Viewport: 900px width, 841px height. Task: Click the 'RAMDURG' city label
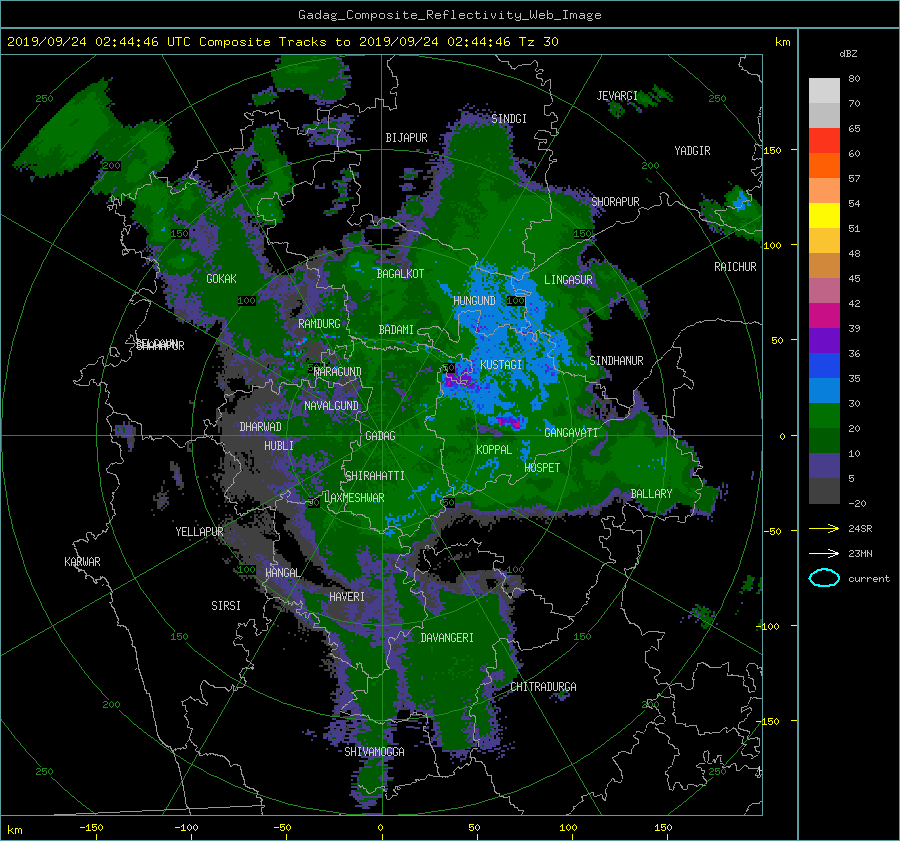[319, 324]
